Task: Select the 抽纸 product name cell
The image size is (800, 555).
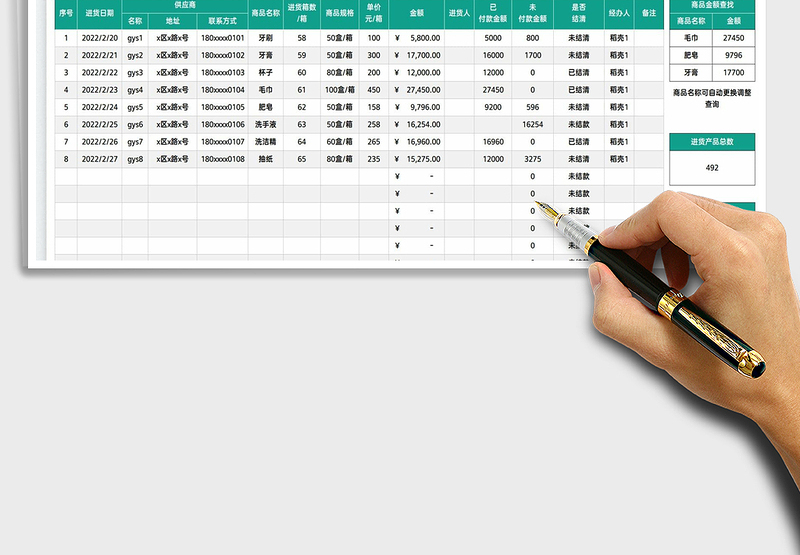Action: [265, 159]
